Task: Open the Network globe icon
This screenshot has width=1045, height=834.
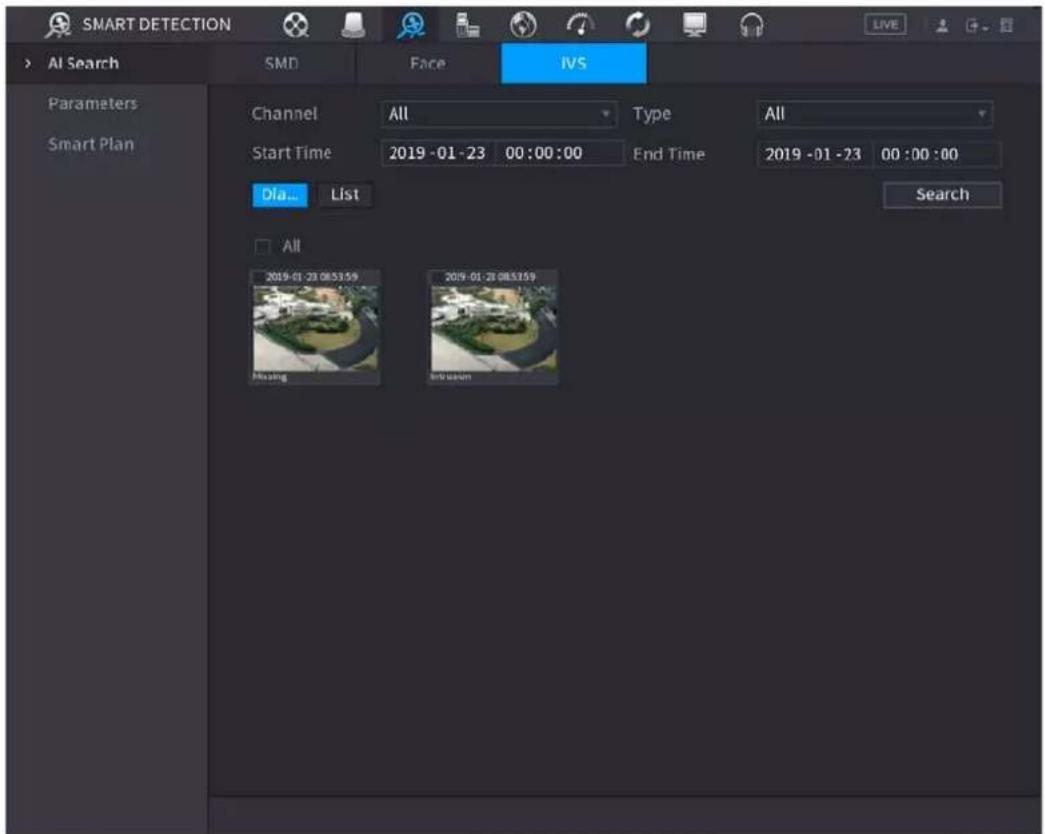Action: [x=523, y=25]
